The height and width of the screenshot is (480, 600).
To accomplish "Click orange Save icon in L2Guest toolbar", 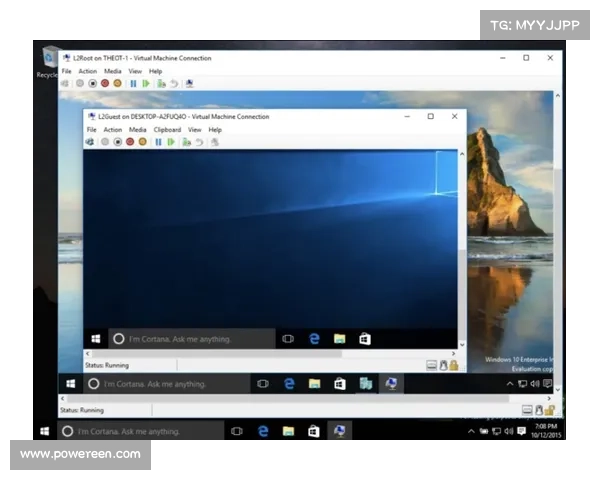I will point(142,142).
